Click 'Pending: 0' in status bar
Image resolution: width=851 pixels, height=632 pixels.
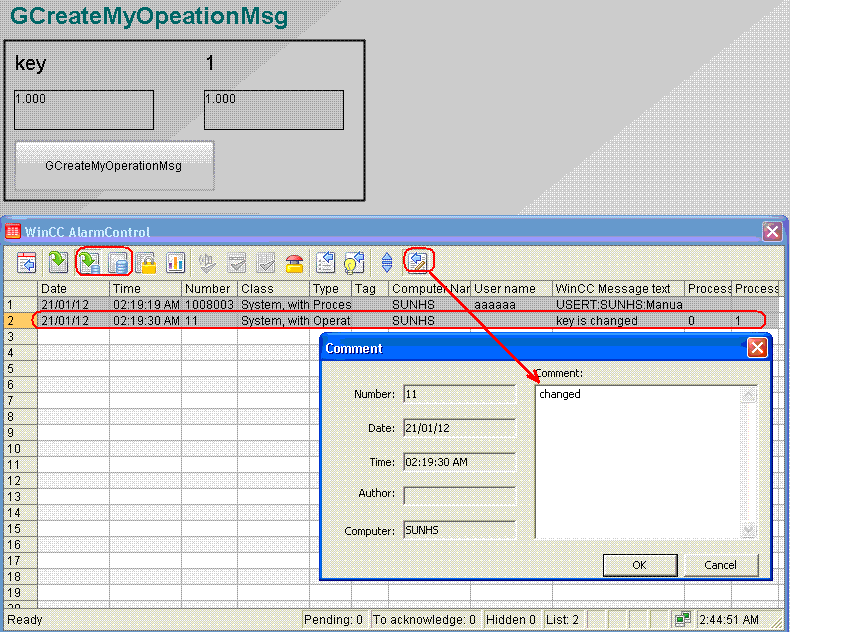333,619
